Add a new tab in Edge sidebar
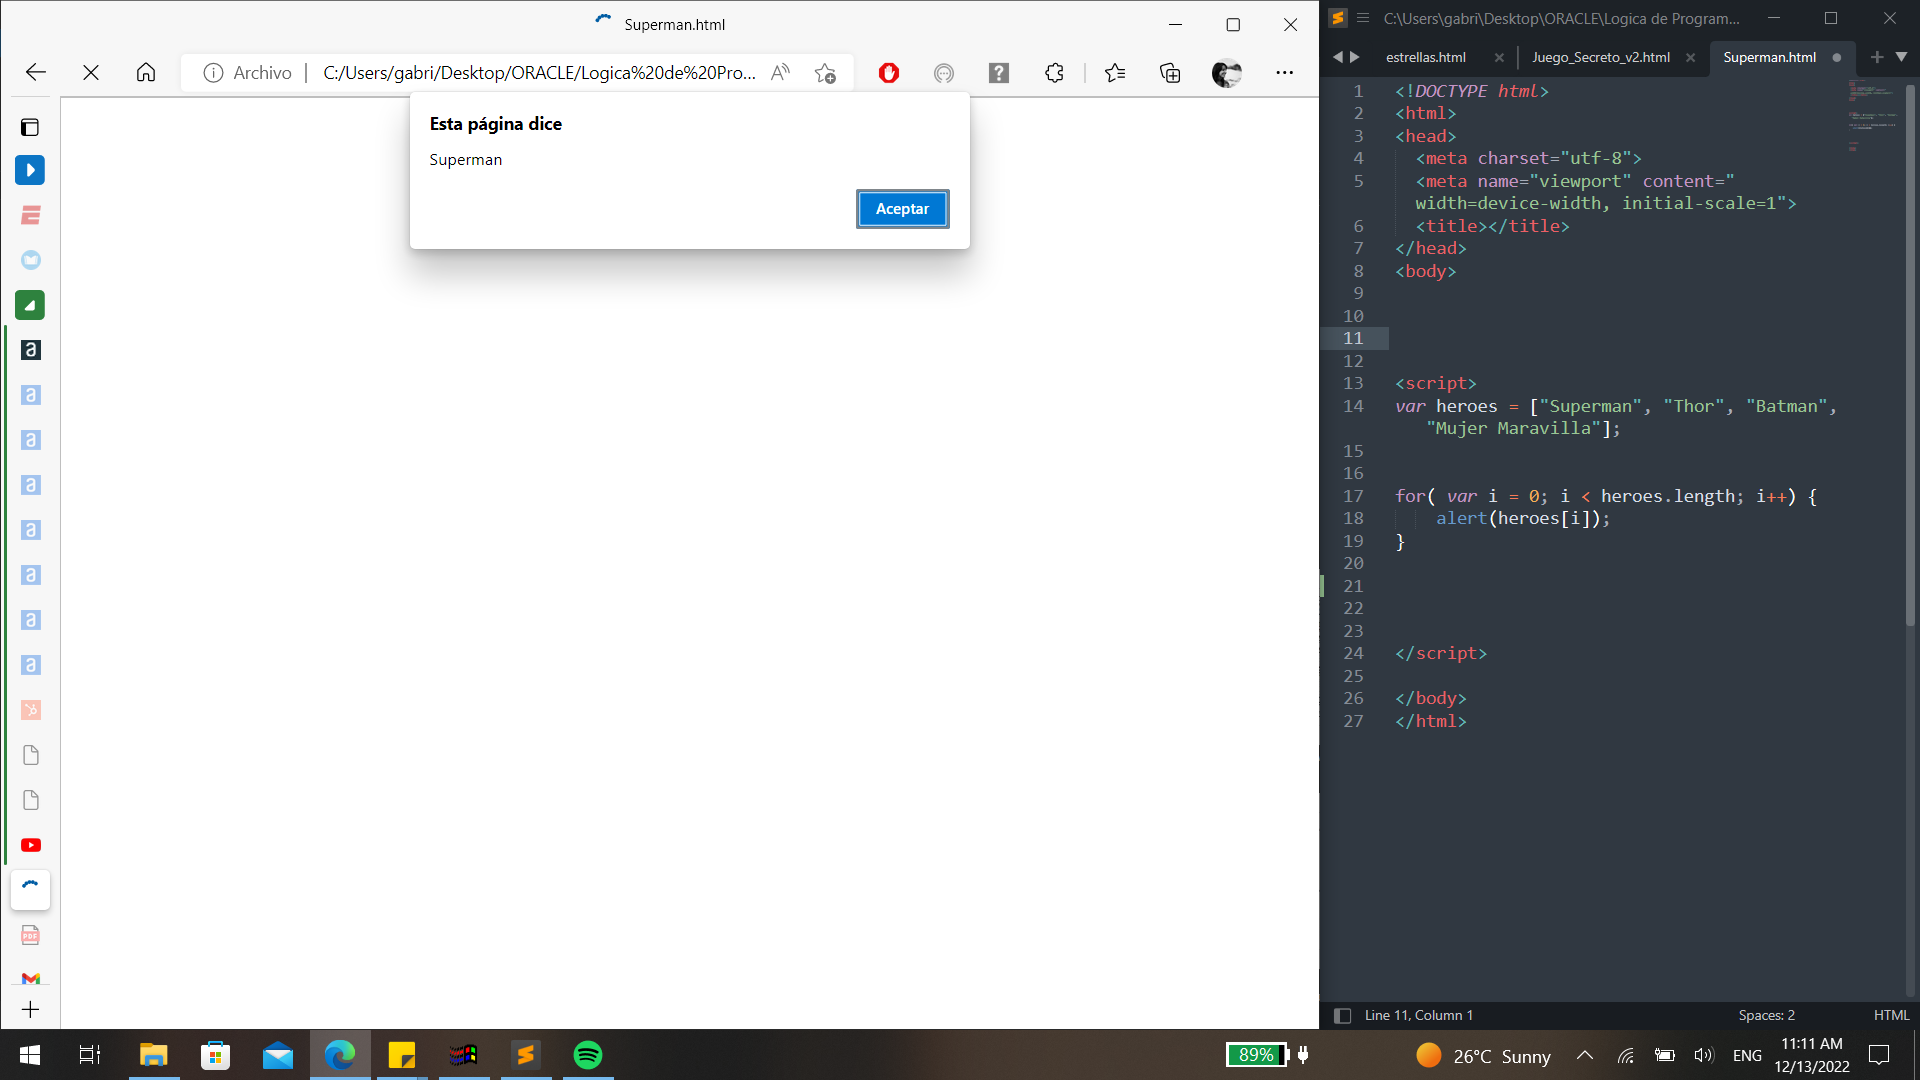The image size is (1920, 1080). (30, 1010)
